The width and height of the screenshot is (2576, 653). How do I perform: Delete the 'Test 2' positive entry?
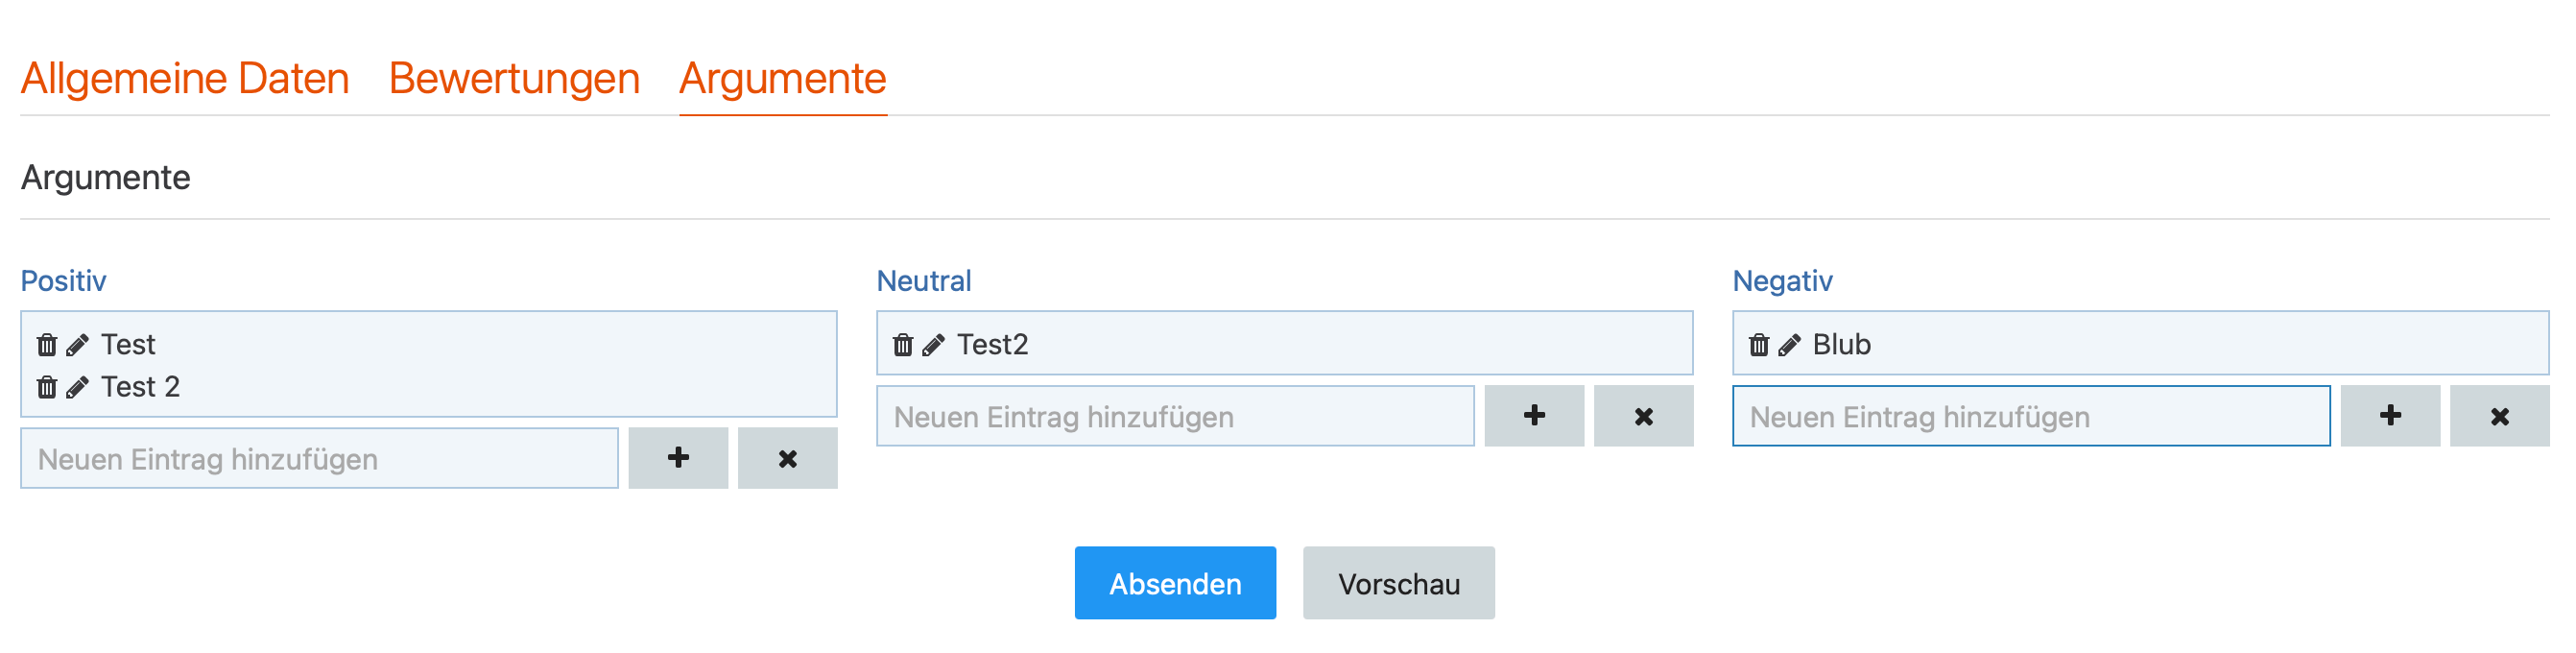[47, 387]
